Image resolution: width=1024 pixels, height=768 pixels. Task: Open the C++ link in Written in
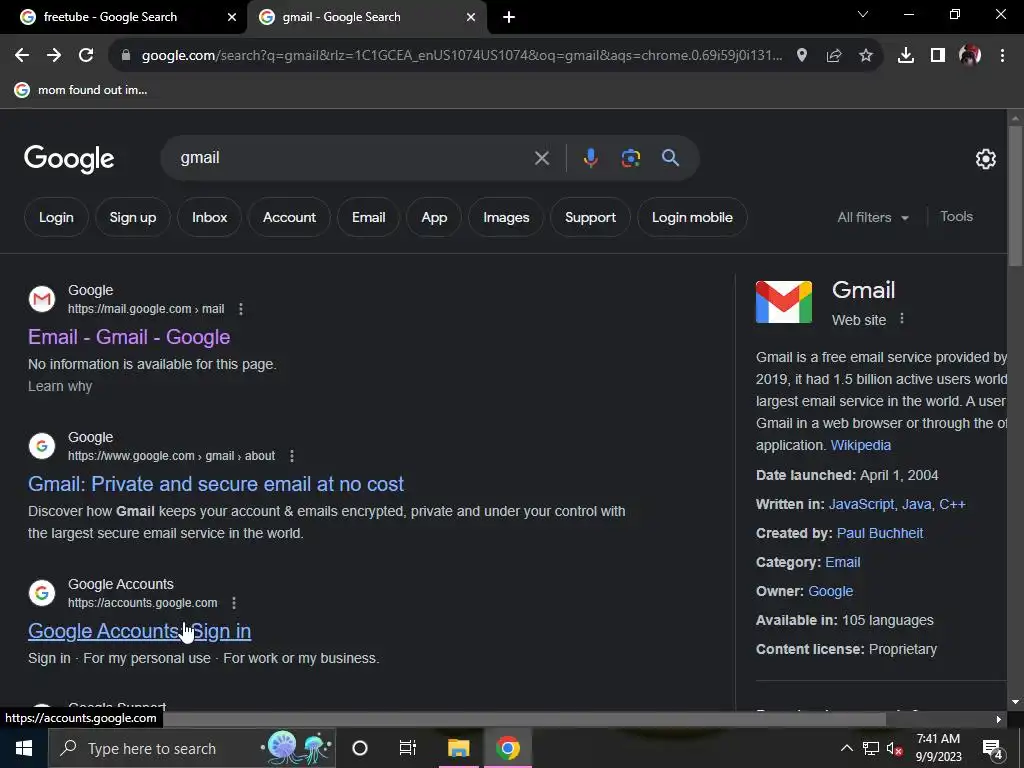[x=952, y=504]
